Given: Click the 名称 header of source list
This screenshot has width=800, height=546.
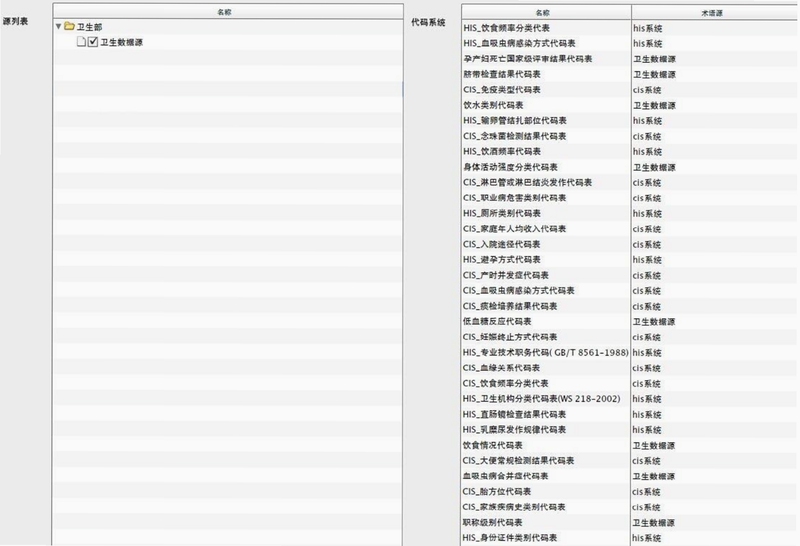Looking at the screenshot, I should [x=228, y=12].
